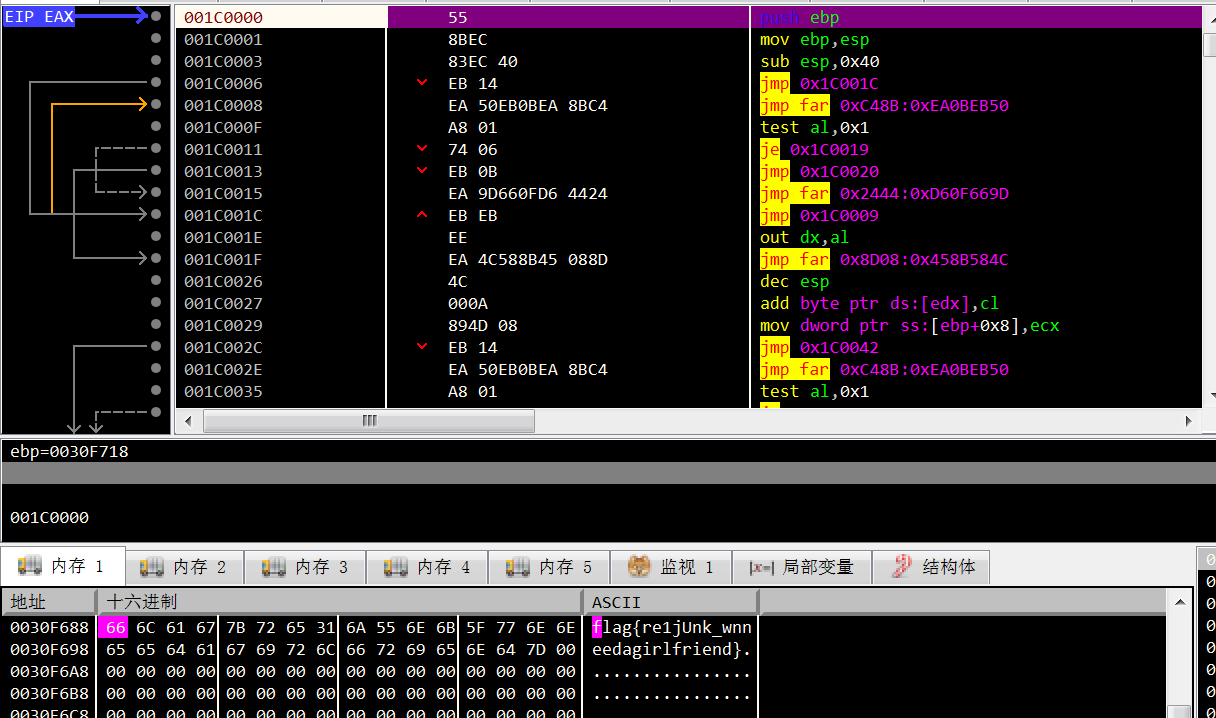Toggle breakpoint dot at address 001C000F
The height and width of the screenshot is (718, 1216).
click(155, 127)
